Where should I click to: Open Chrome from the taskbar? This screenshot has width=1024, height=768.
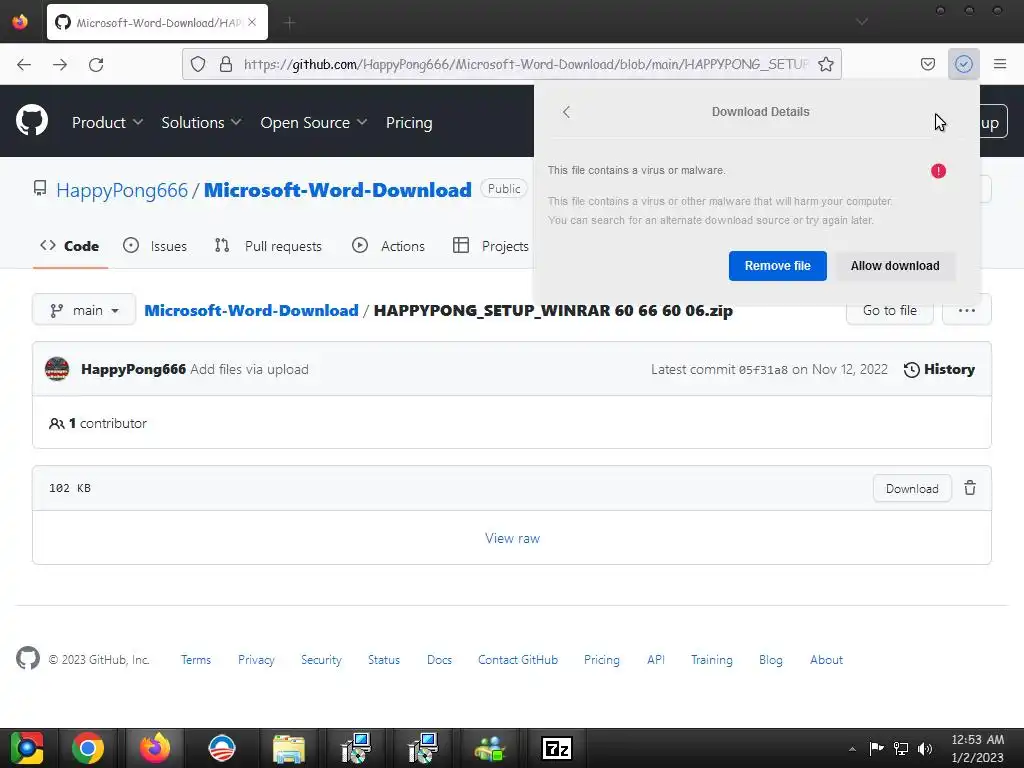point(88,748)
